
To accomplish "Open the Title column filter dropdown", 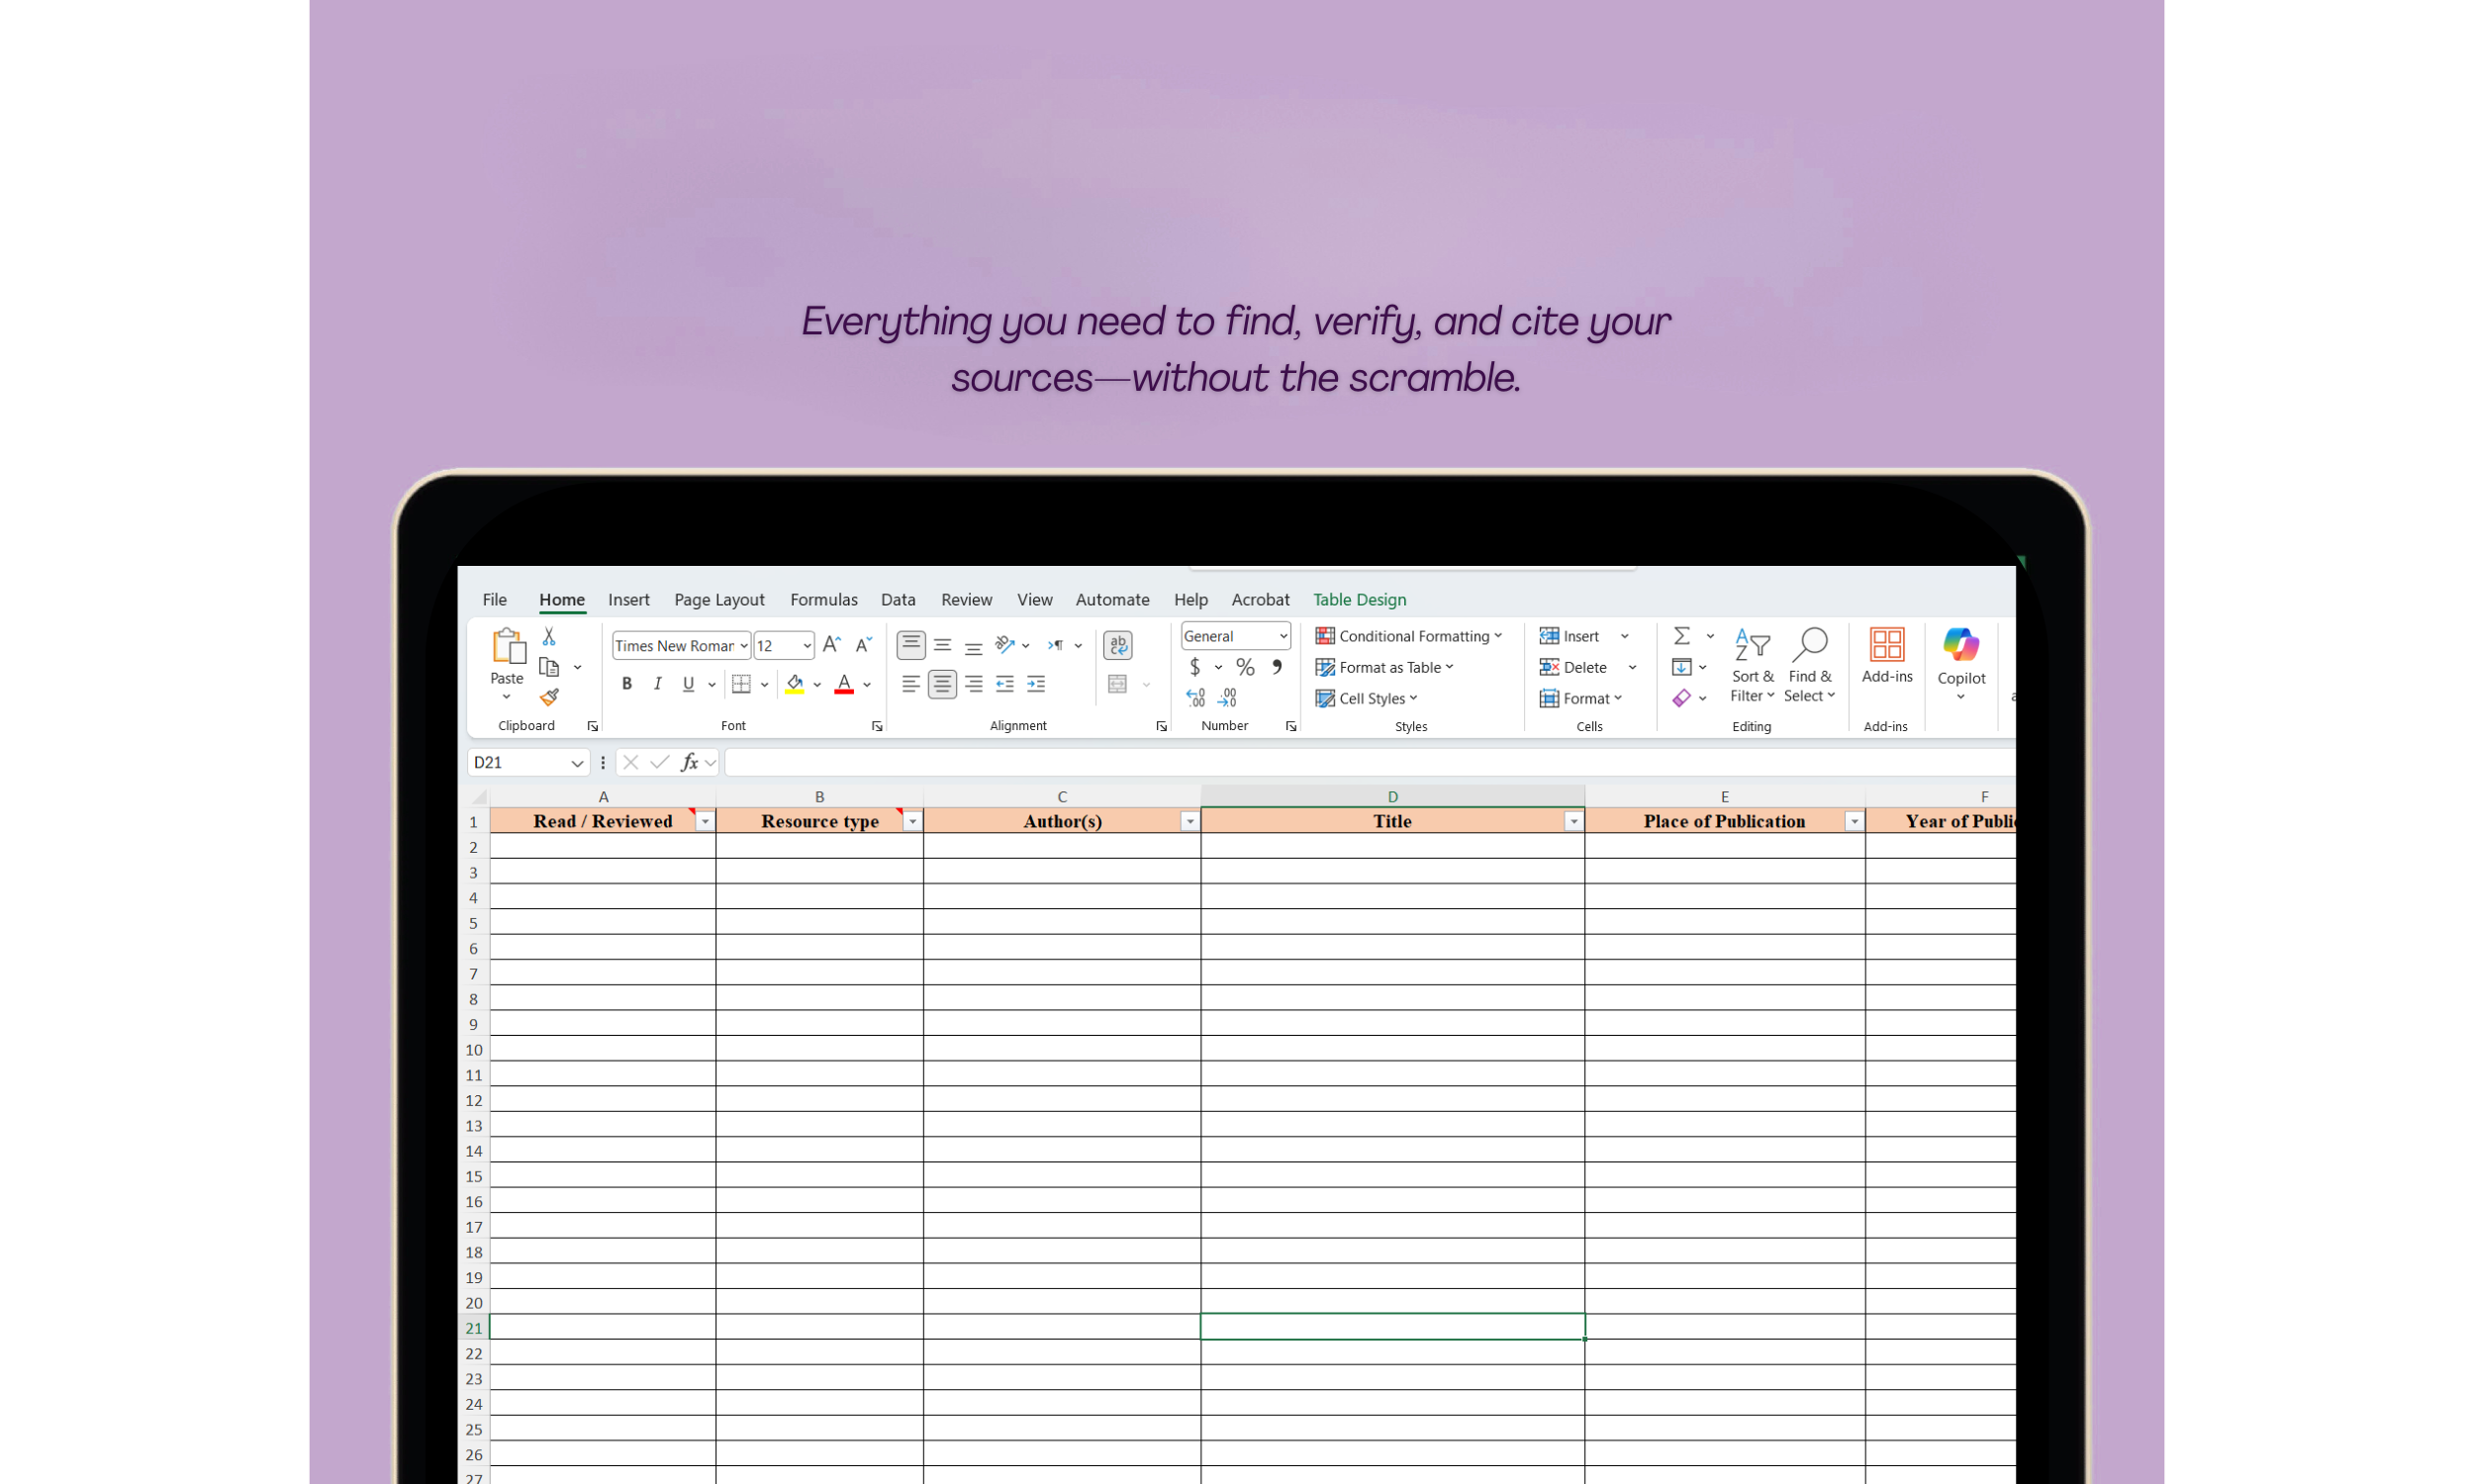I will coord(1572,820).
